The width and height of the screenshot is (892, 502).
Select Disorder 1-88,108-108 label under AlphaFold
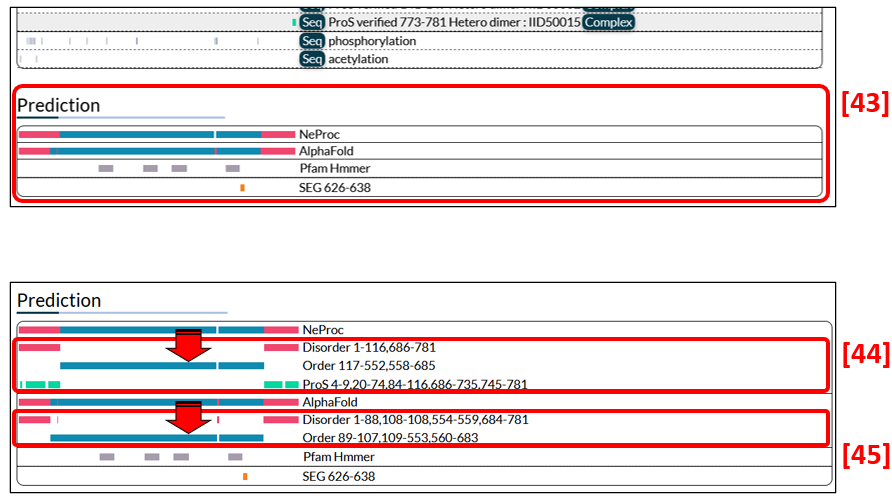[x=415, y=420]
